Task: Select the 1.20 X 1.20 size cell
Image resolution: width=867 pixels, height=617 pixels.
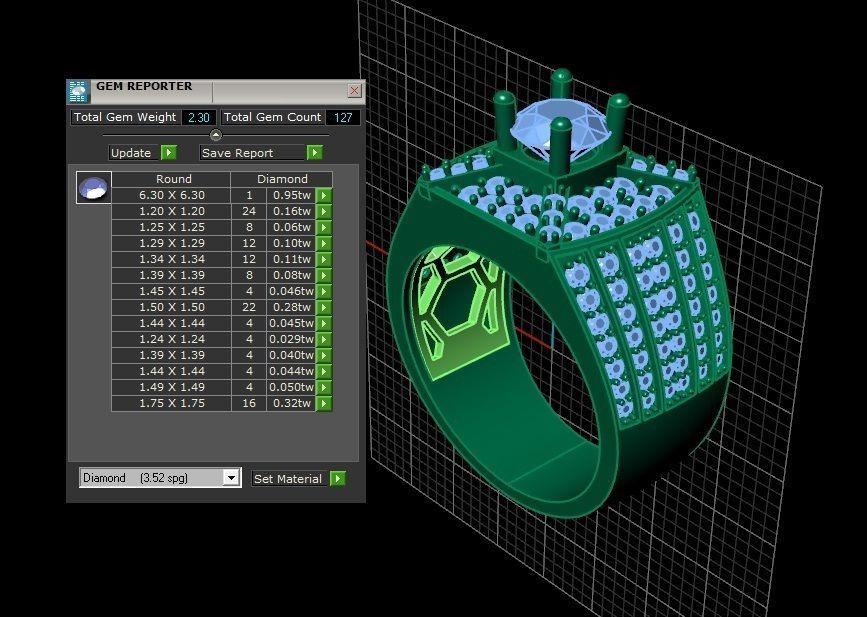Action: click(171, 211)
